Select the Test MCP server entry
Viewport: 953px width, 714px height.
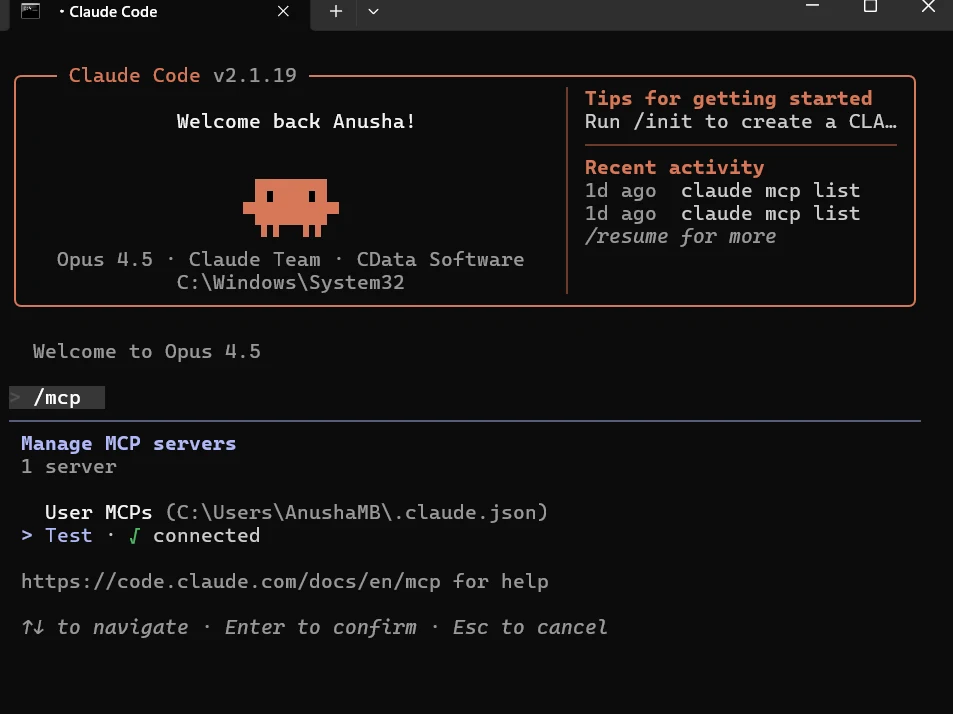tap(68, 535)
